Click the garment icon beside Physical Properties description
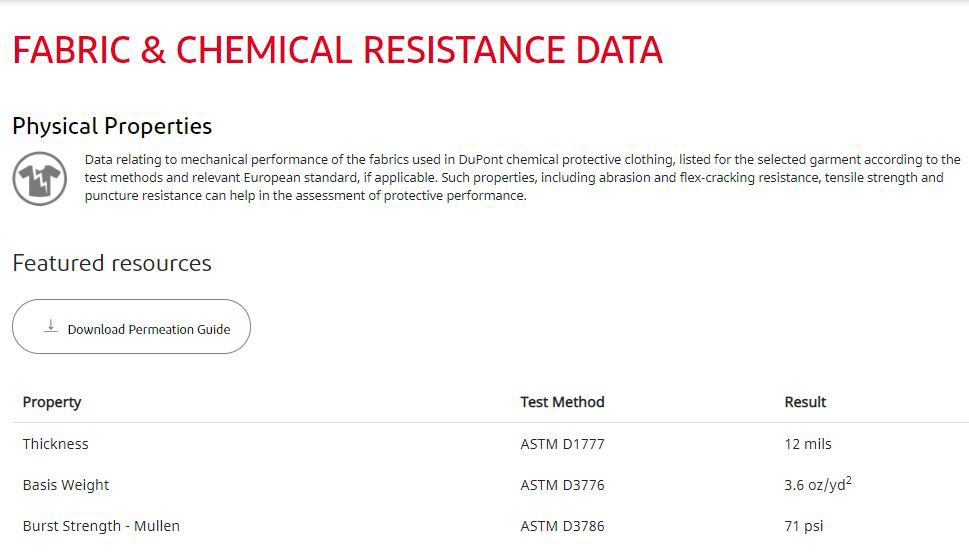969x554 pixels. [x=40, y=179]
